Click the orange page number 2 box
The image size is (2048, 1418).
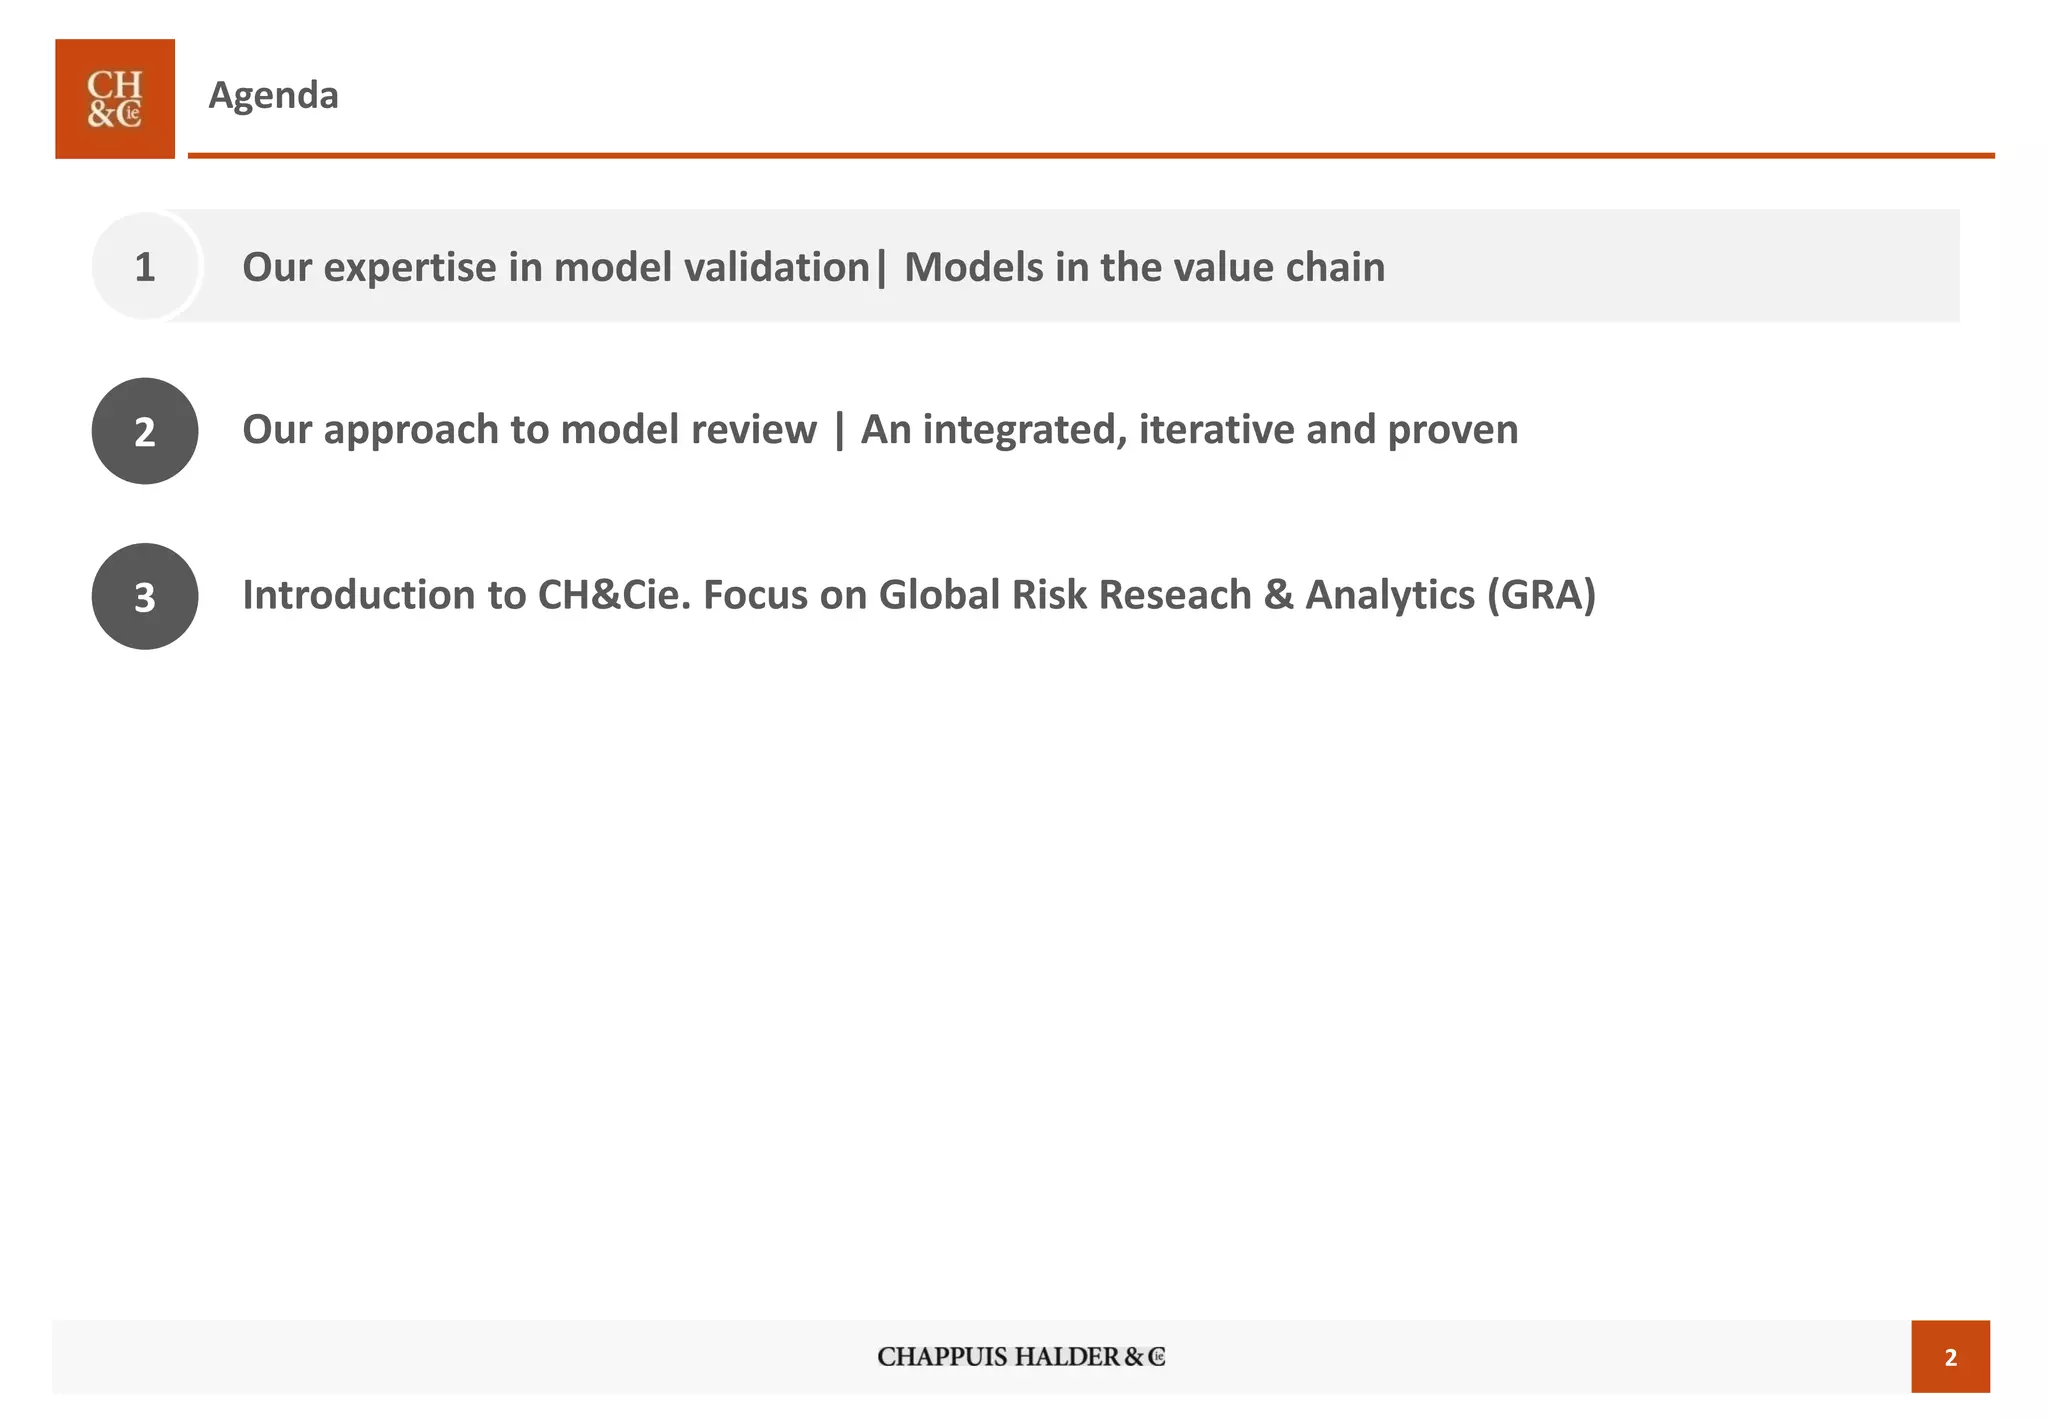click(x=1950, y=1356)
